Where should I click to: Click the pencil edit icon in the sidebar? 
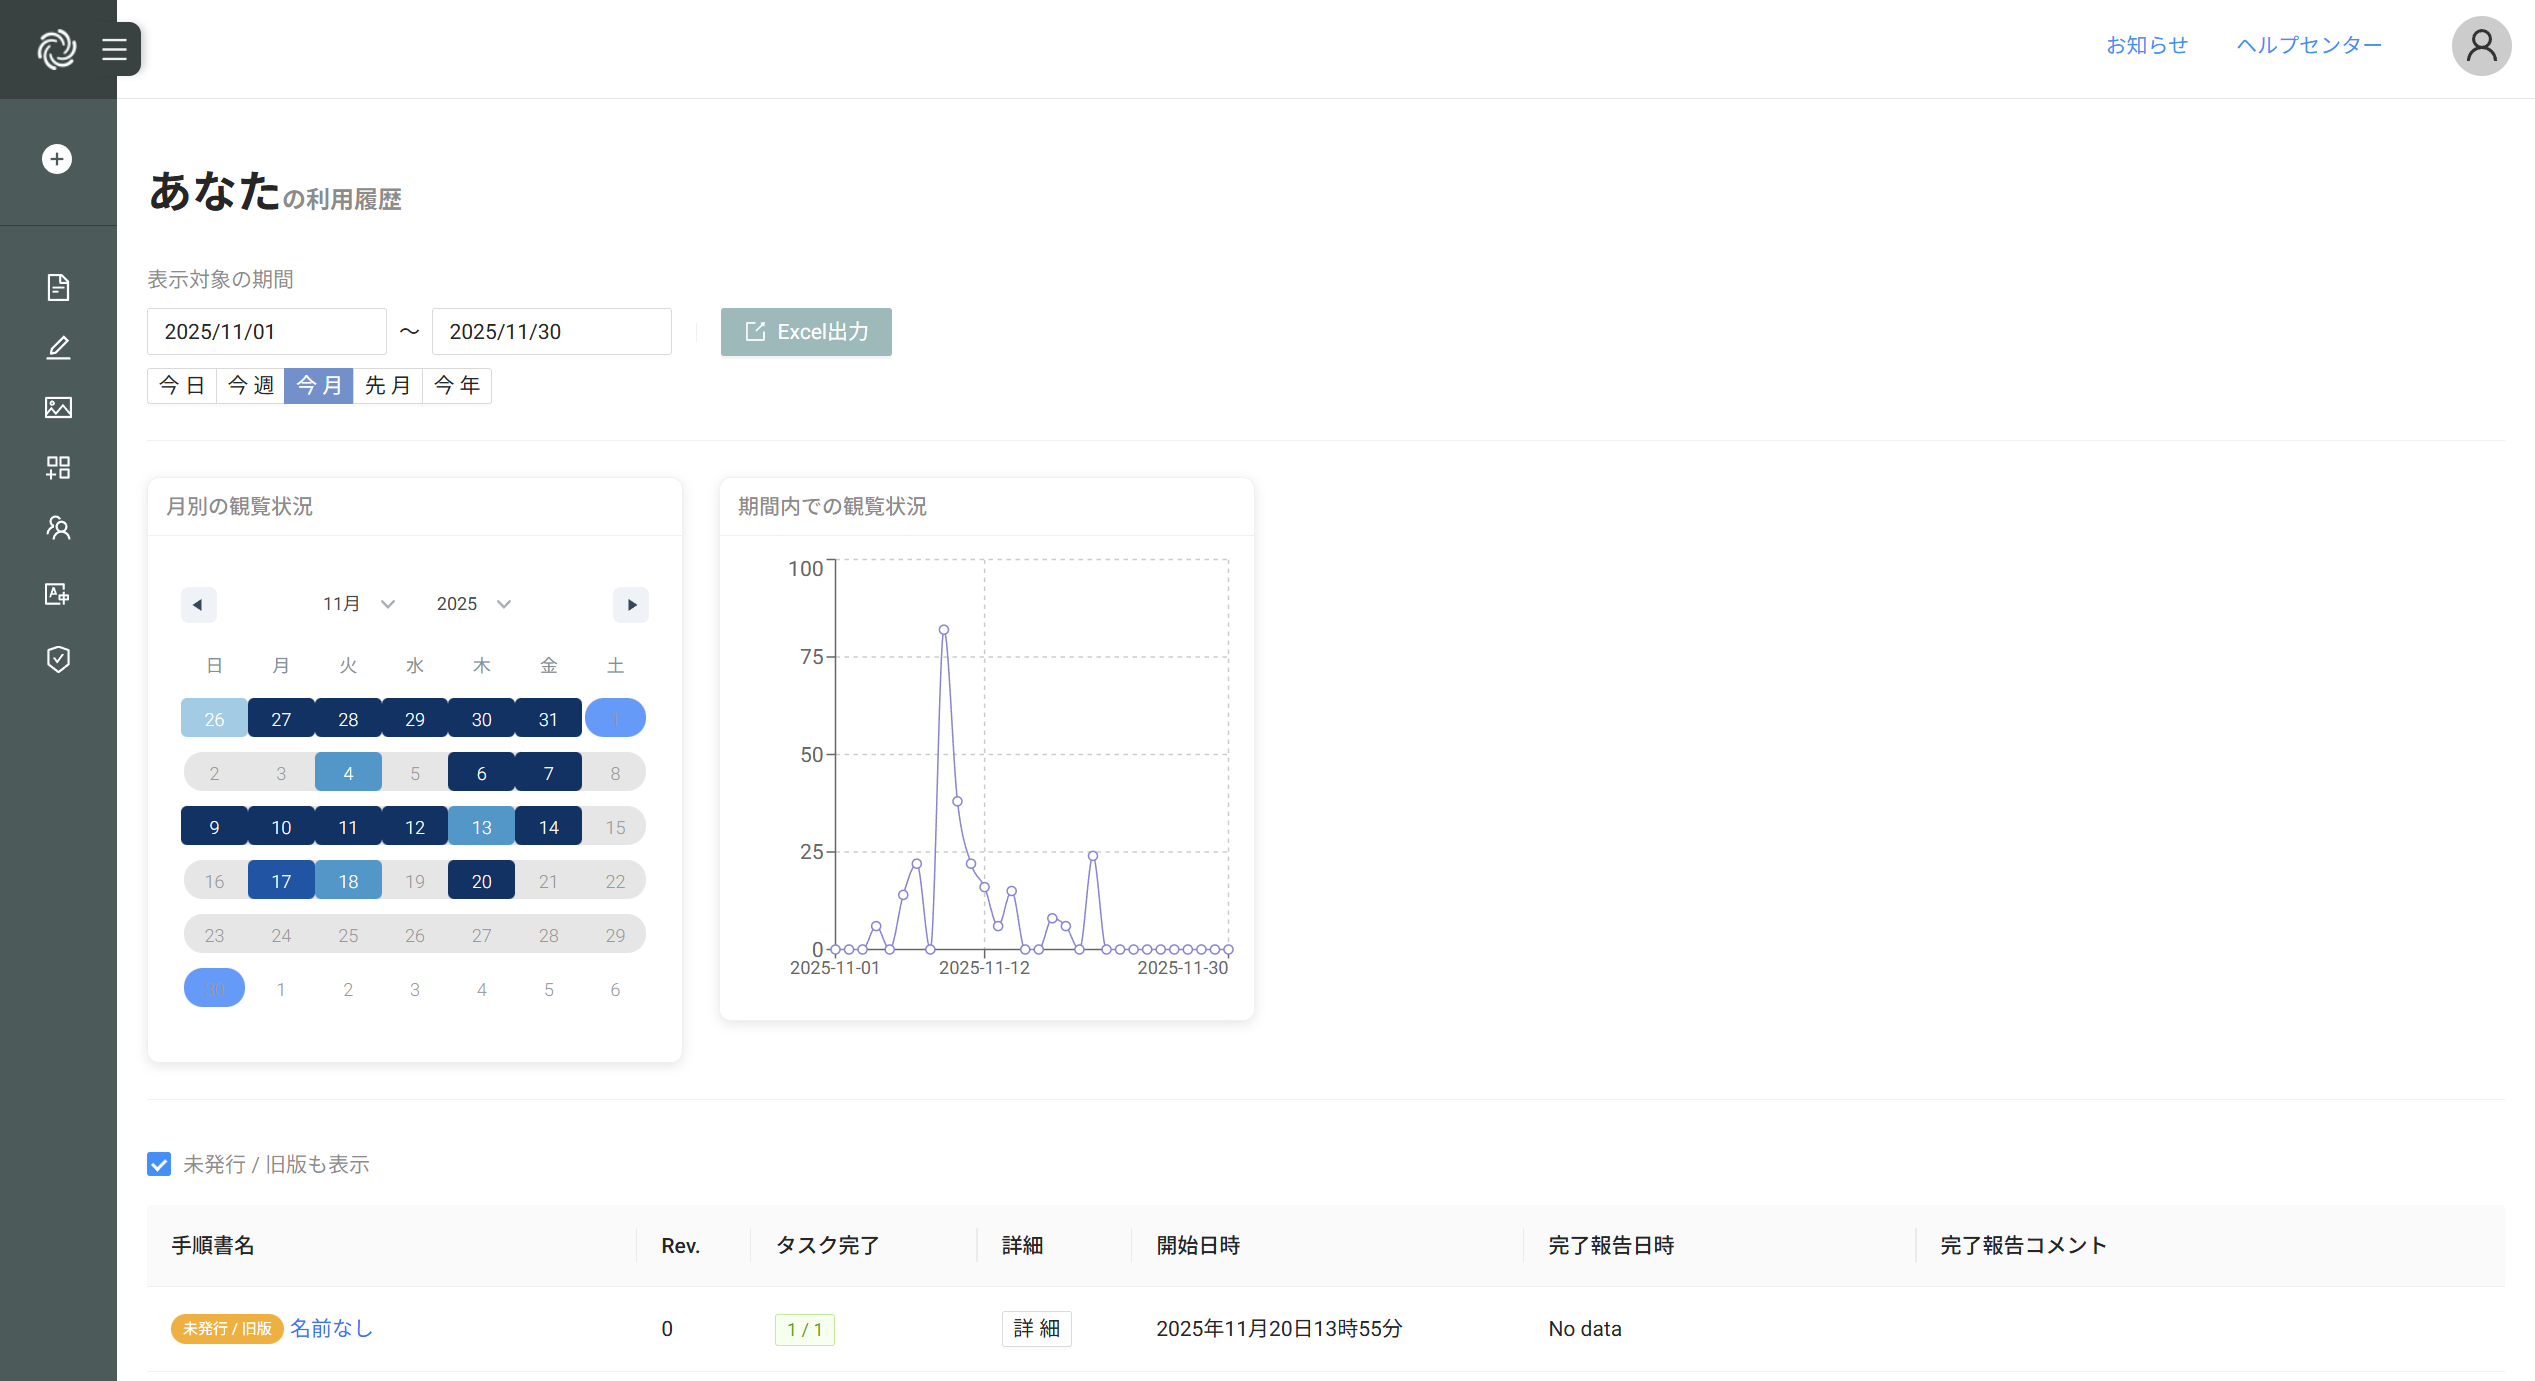coord(58,348)
